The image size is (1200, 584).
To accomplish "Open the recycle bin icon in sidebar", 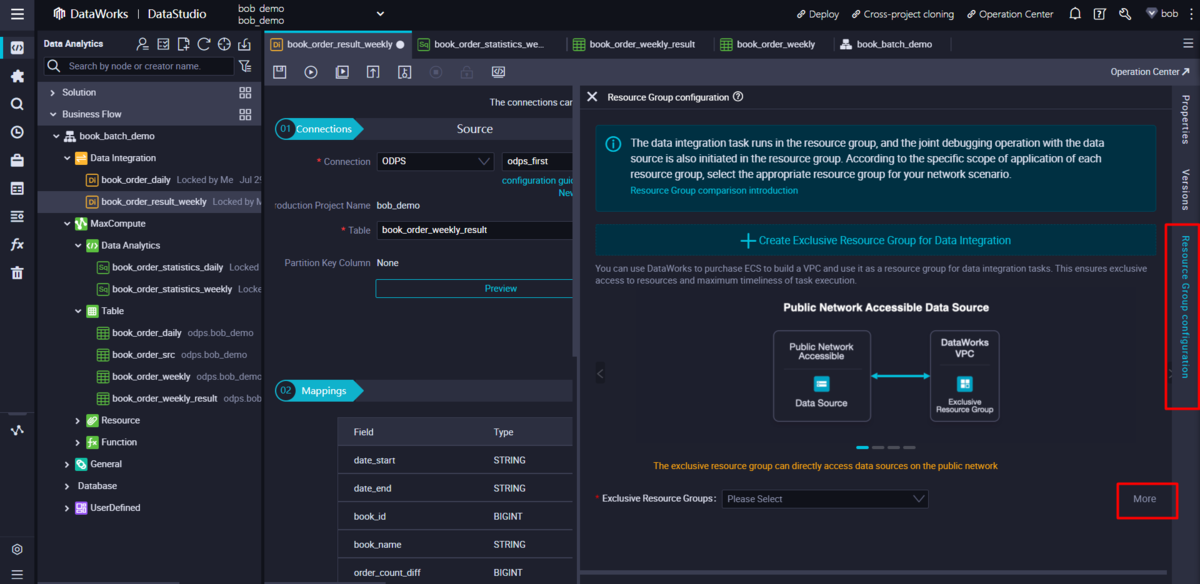I will click(x=17, y=272).
